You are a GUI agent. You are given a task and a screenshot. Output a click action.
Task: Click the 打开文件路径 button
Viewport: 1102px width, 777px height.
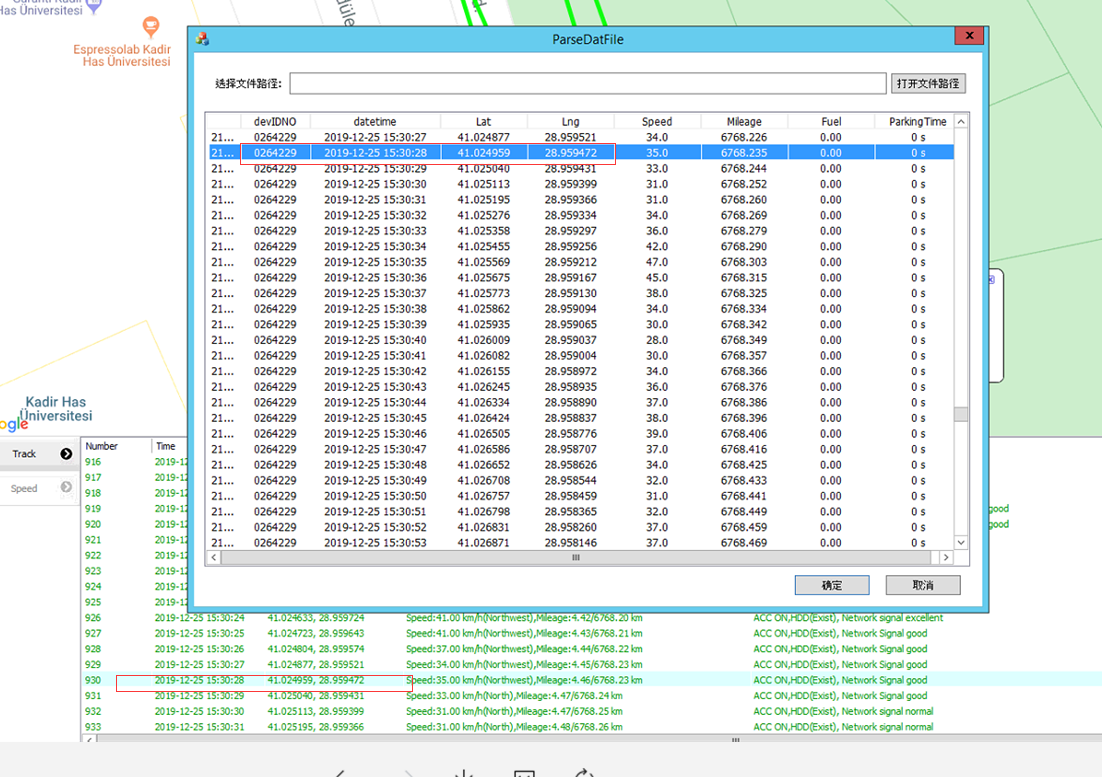tap(928, 84)
